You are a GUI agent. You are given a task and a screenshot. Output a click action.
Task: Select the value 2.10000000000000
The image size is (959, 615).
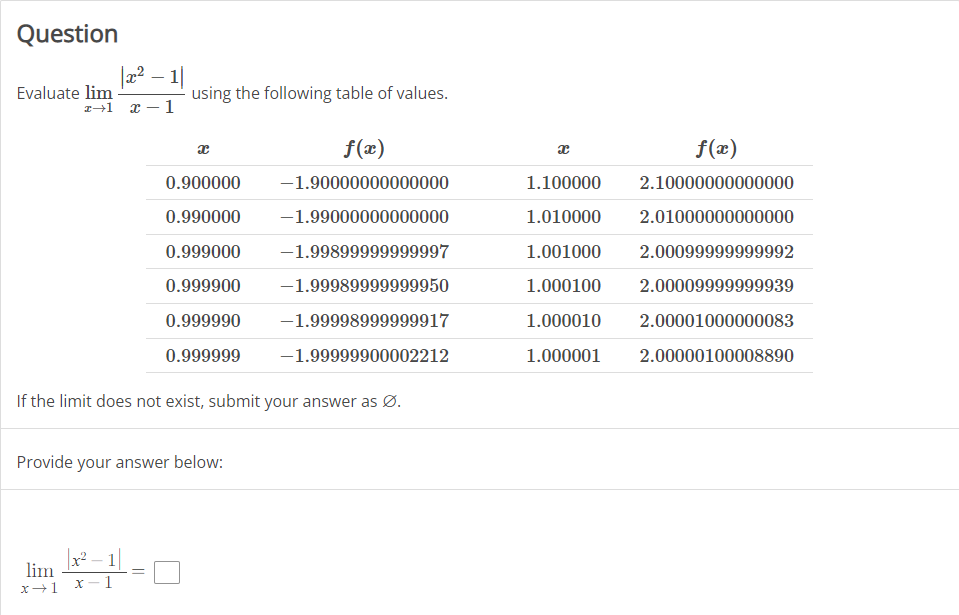718,183
